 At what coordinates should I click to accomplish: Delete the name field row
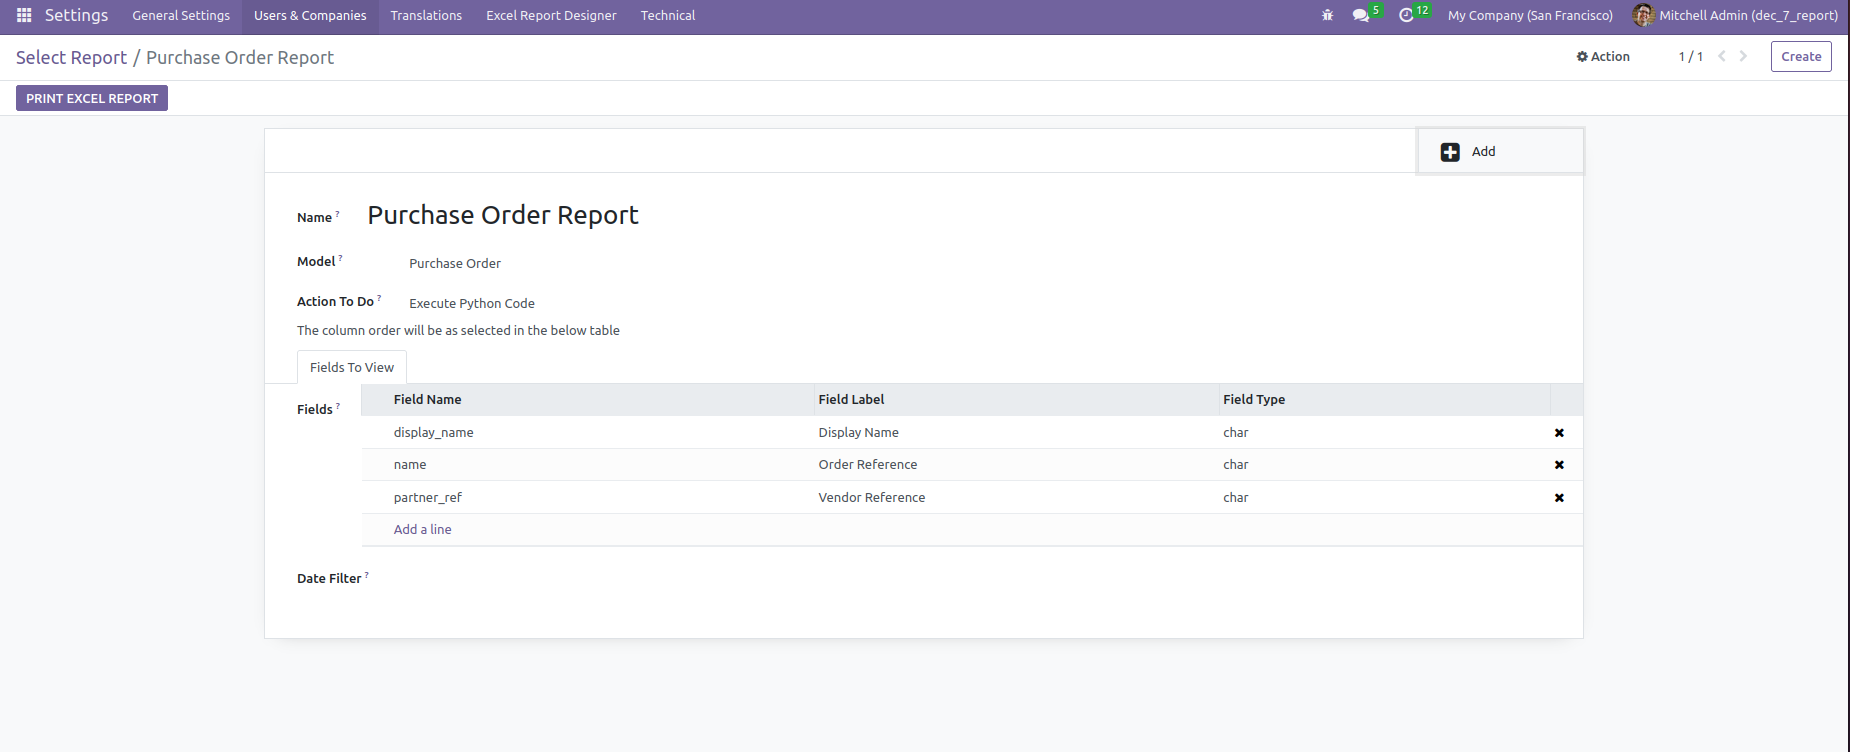tap(1558, 465)
